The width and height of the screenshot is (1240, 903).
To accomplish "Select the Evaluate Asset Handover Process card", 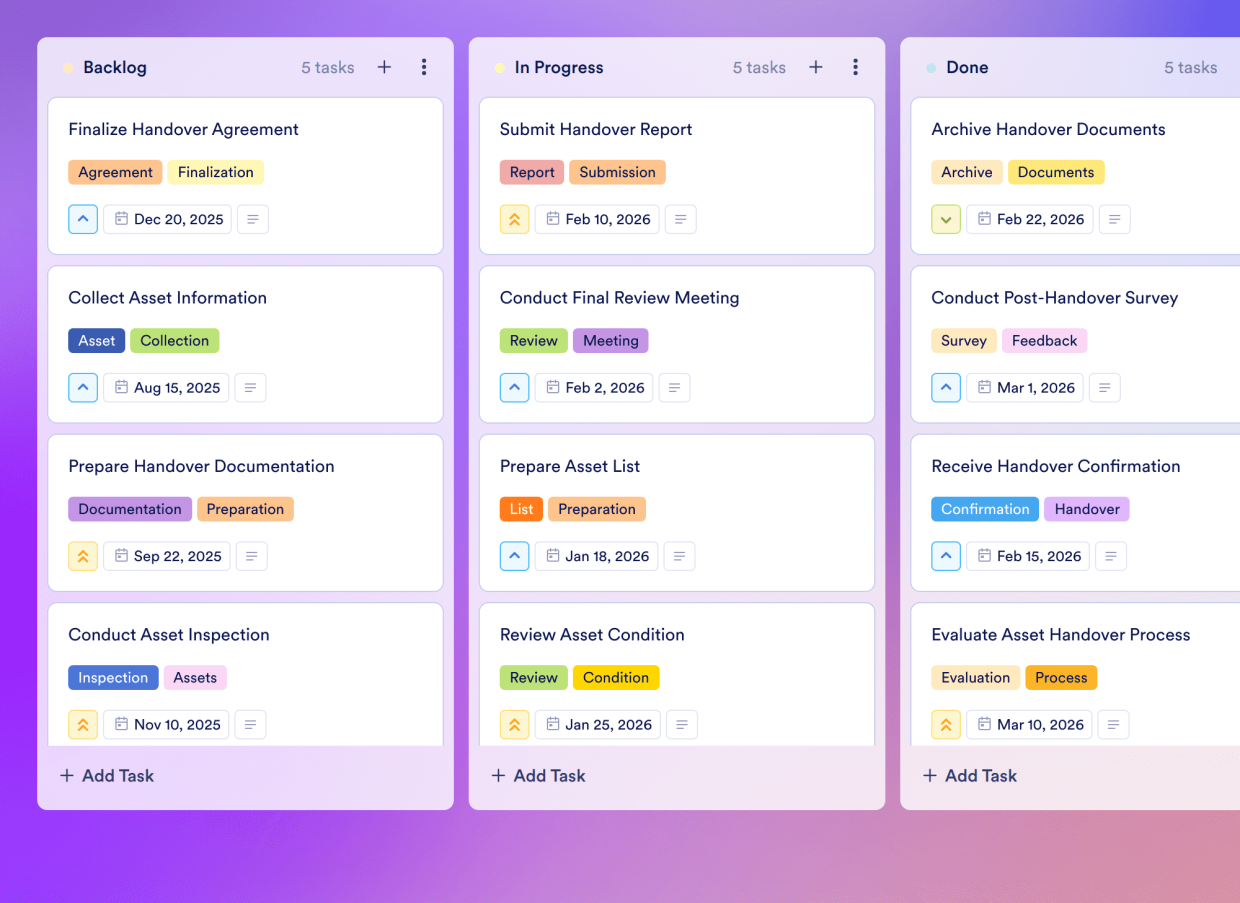I will [x=1061, y=635].
